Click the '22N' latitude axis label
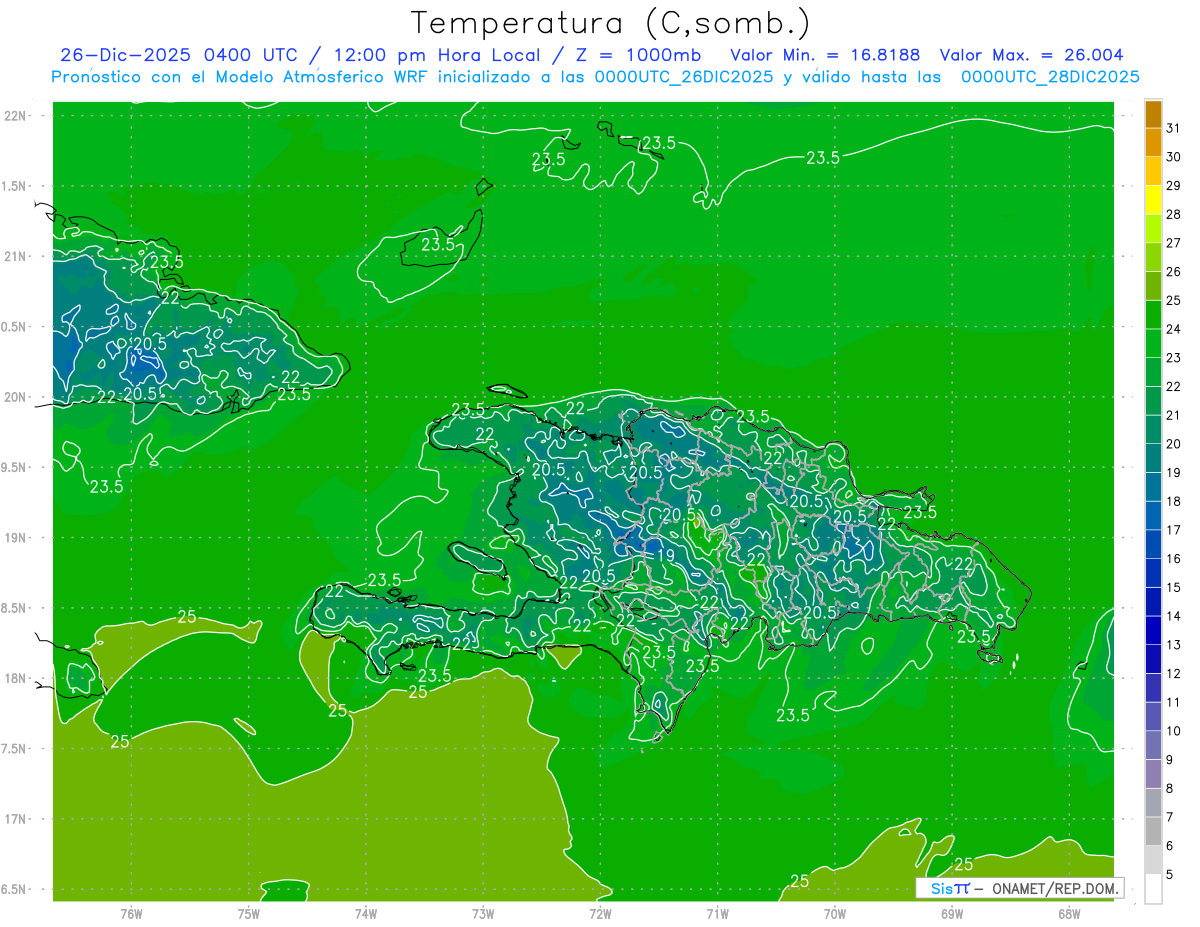Viewport: 1200px width, 927px height. click(17, 116)
